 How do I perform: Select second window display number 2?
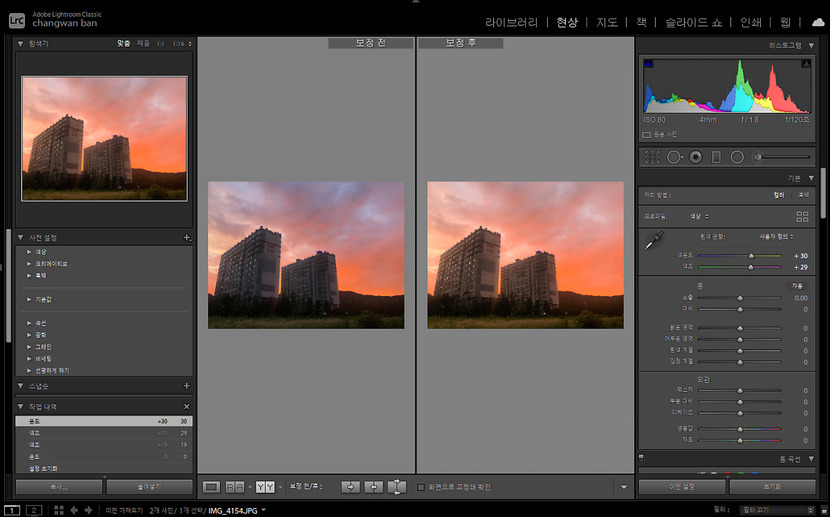[34, 511]
